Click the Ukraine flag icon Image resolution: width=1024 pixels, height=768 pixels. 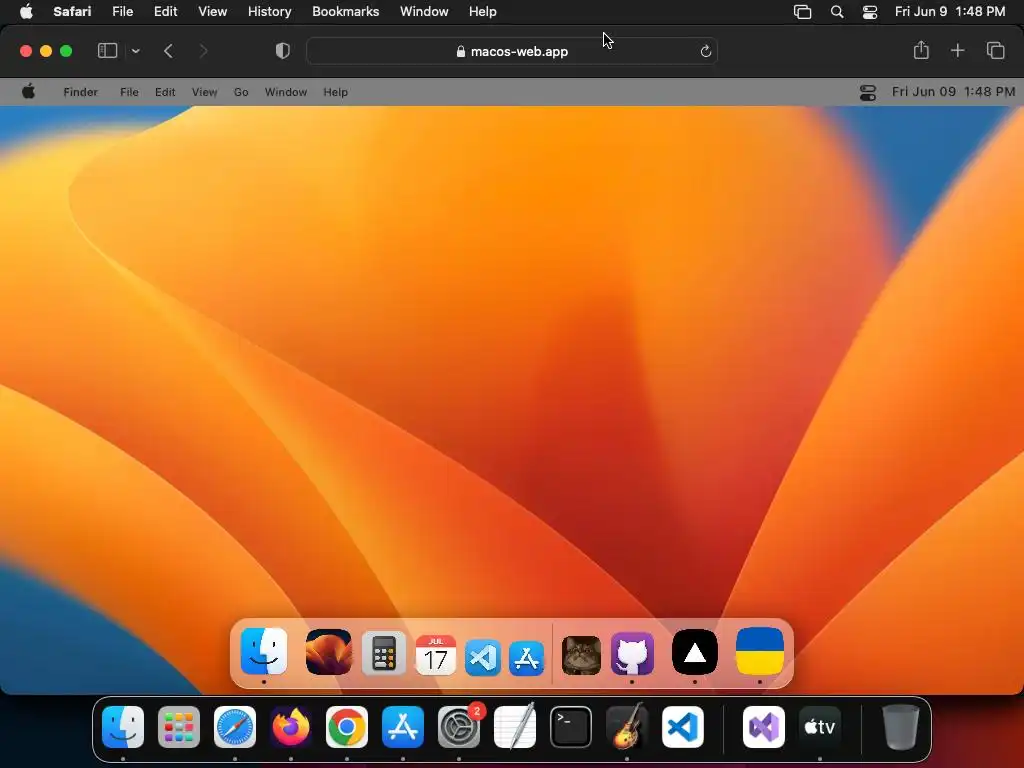[x=760, y=651]
